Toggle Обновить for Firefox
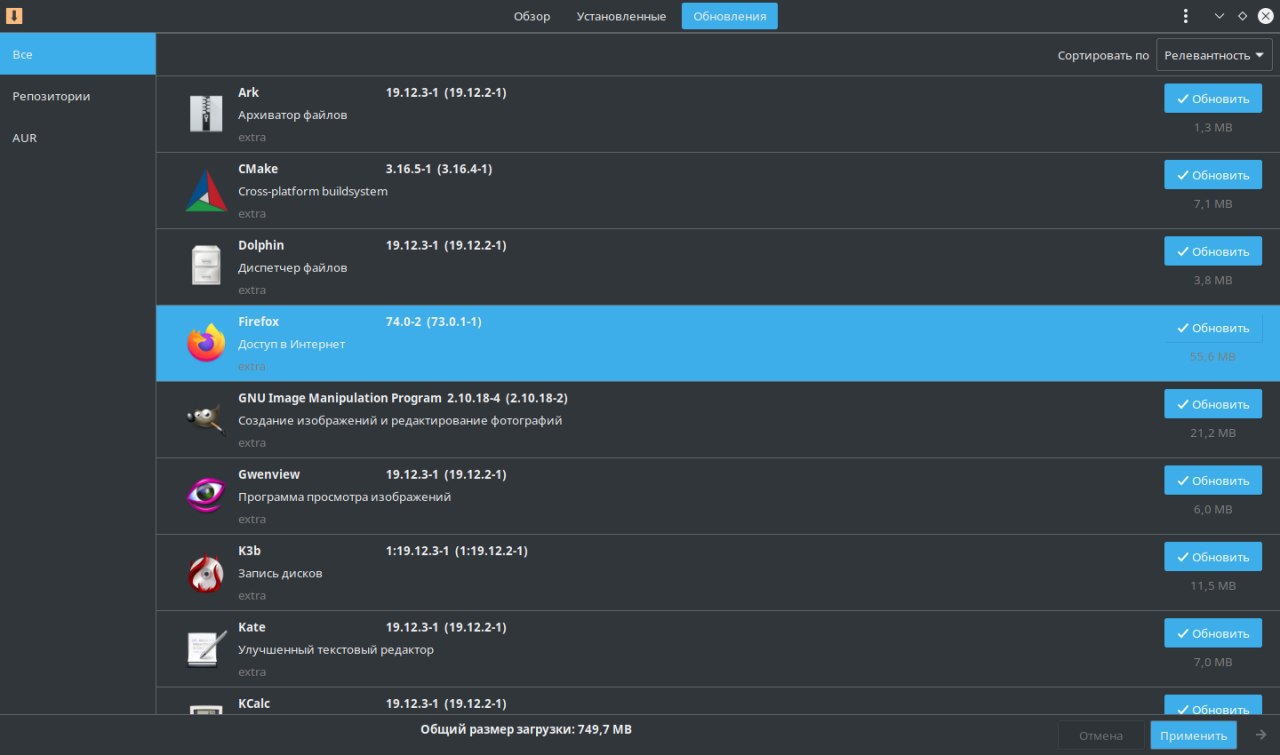This screenshot has height=755, width=1280. click(1213, 328)
